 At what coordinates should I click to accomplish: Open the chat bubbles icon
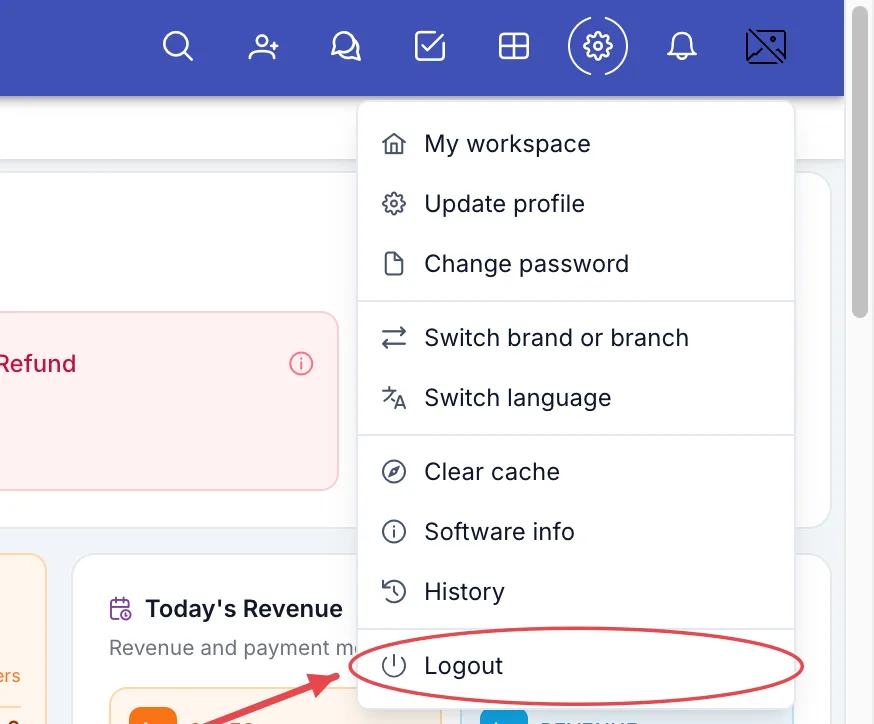point(346,46)
